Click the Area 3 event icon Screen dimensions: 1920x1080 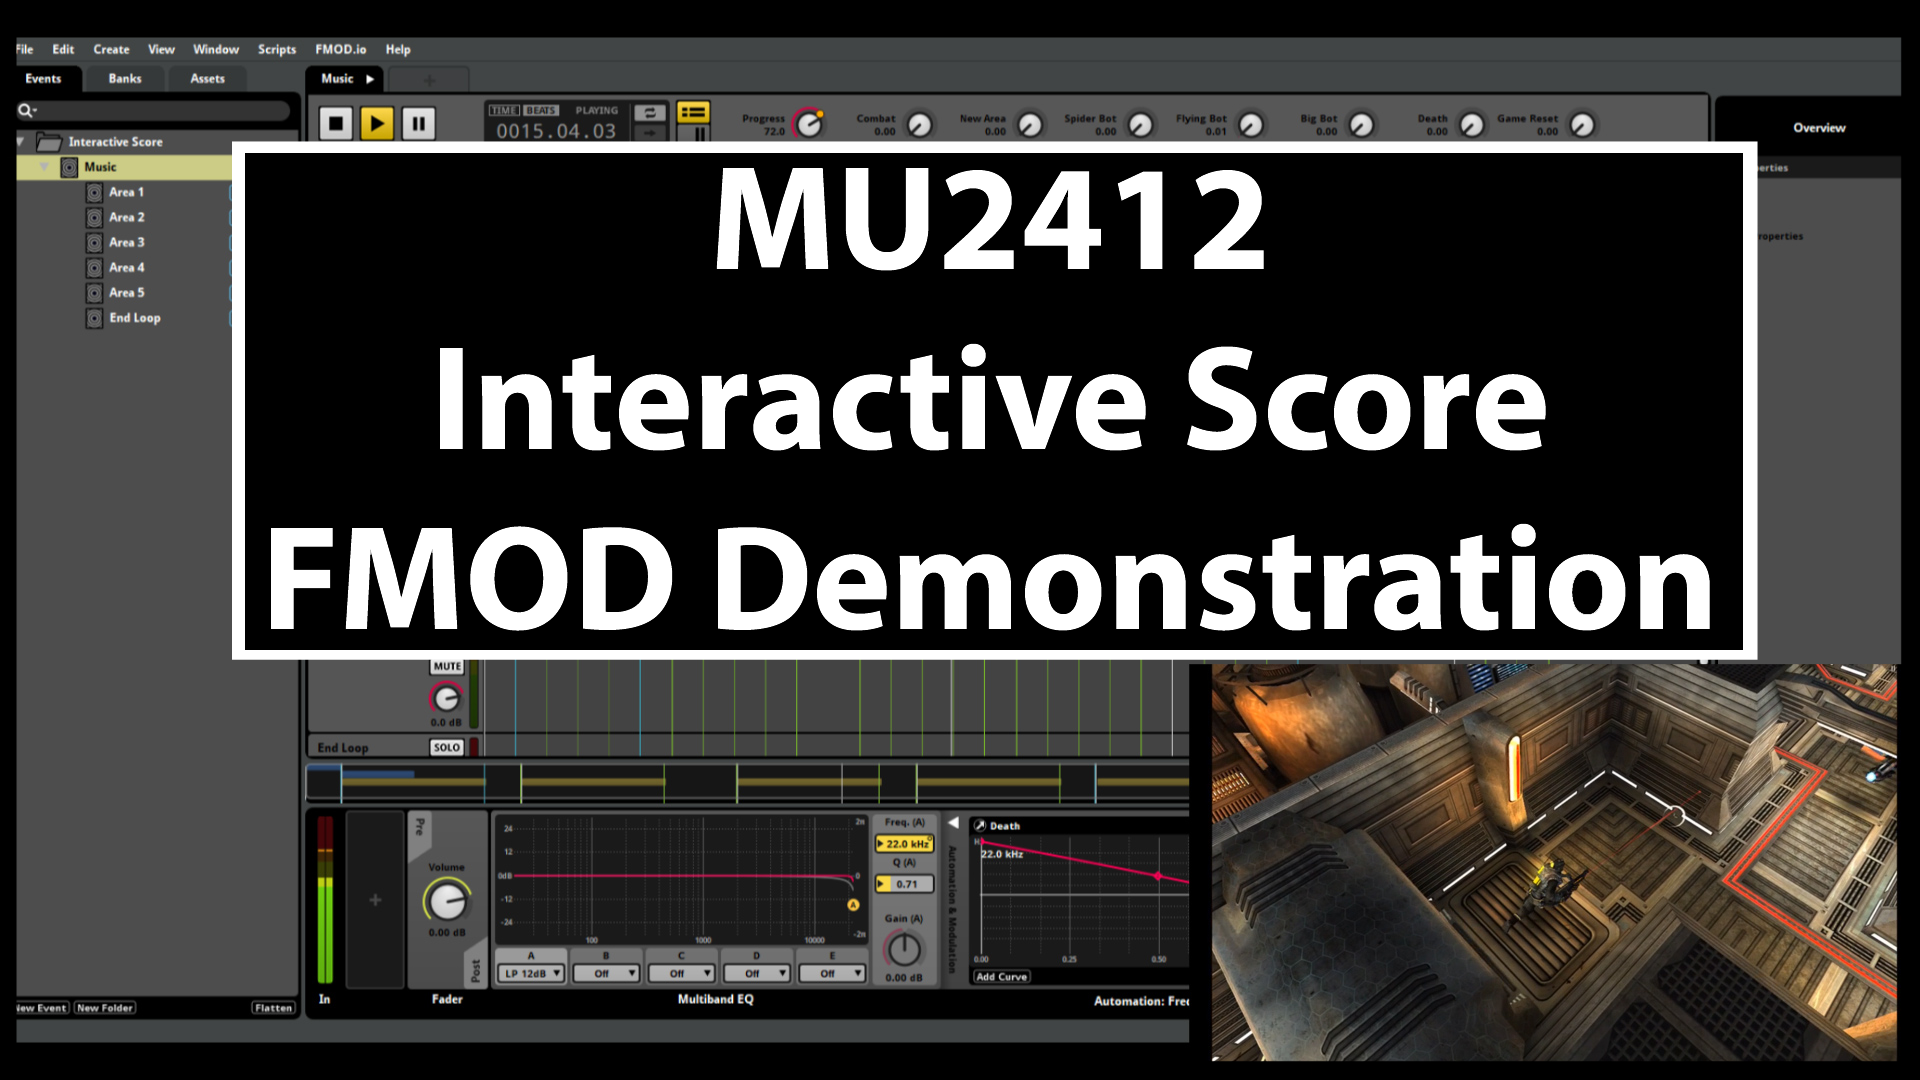click(94, 242)
